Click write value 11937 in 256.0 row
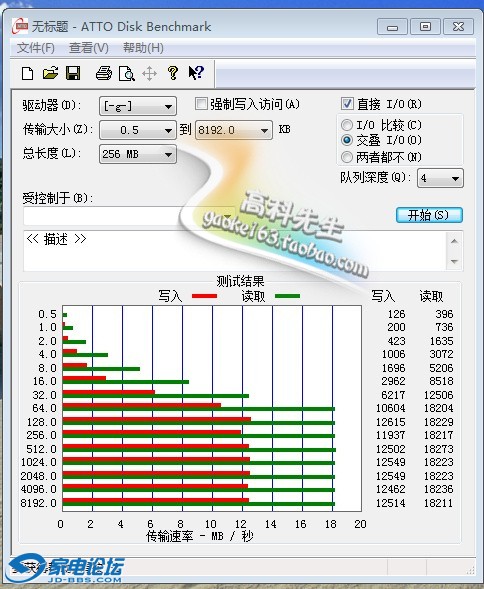Screen dimensions: 484x589 [391, 435]
